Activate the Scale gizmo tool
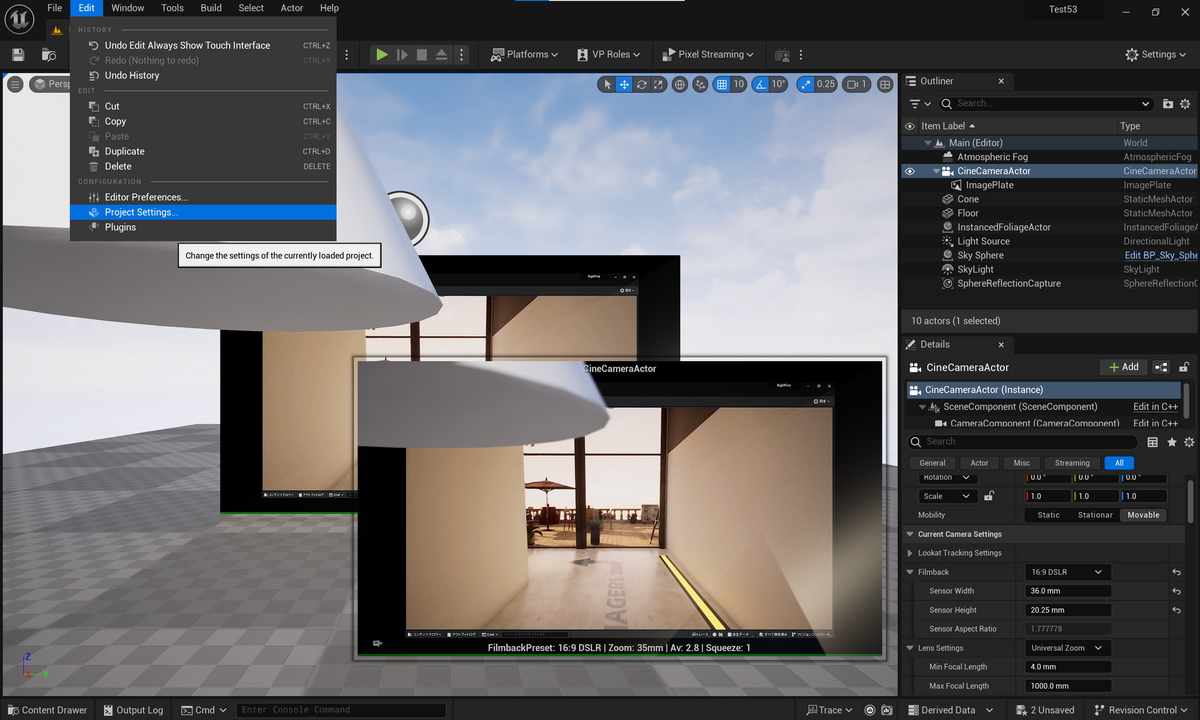Image resolution: width=1200 pixels, height=720 pixels. tap(659, 85)
